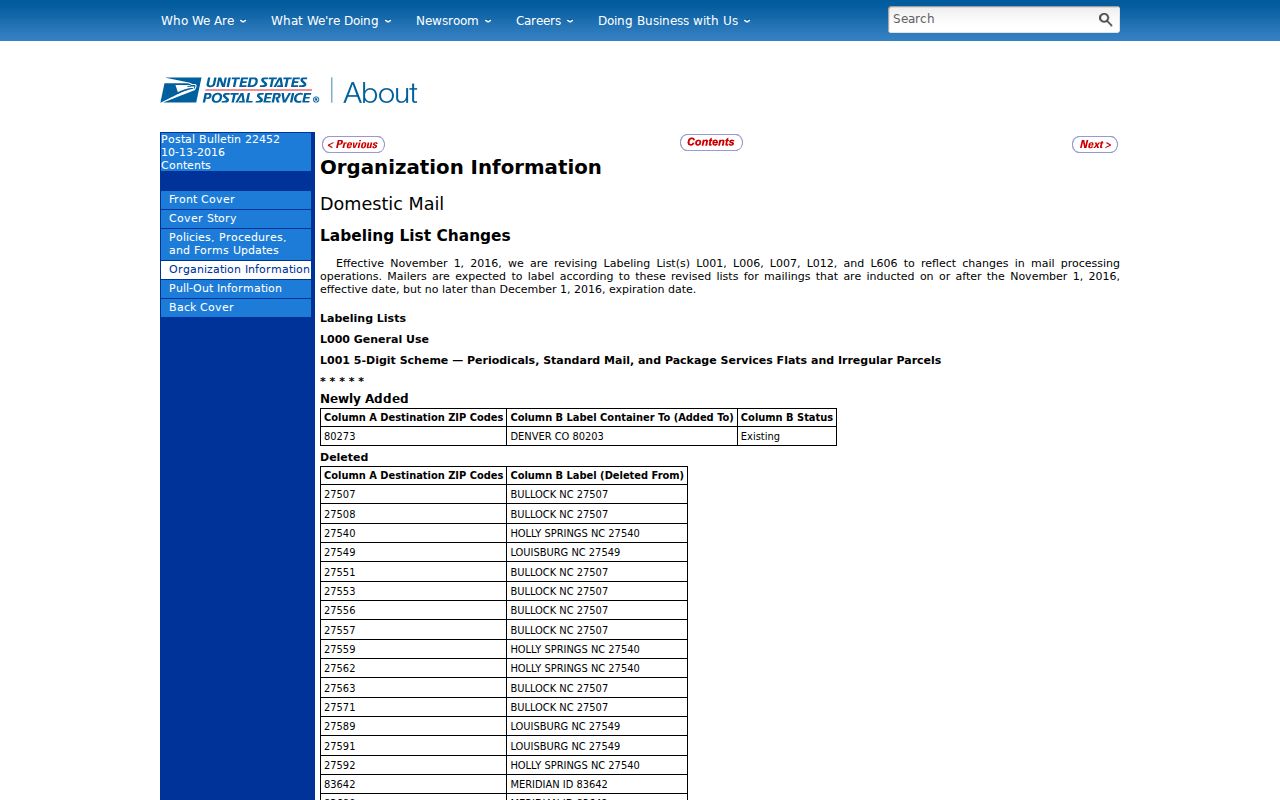
Task: Click ZIP code cell 27589
Action: tap(413, 726)
